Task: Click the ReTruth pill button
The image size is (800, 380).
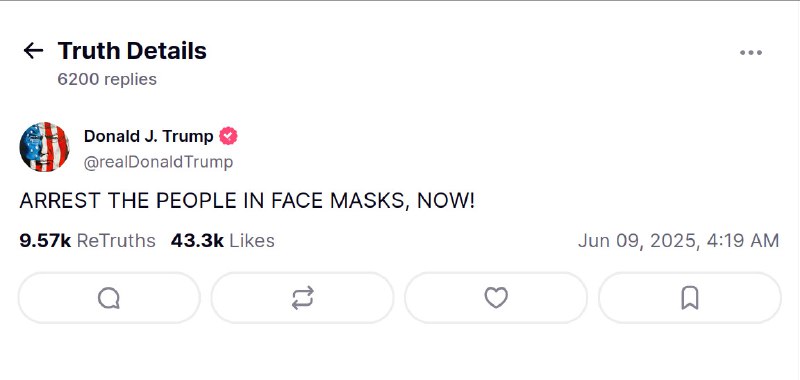Action: (x=303, y=298)
